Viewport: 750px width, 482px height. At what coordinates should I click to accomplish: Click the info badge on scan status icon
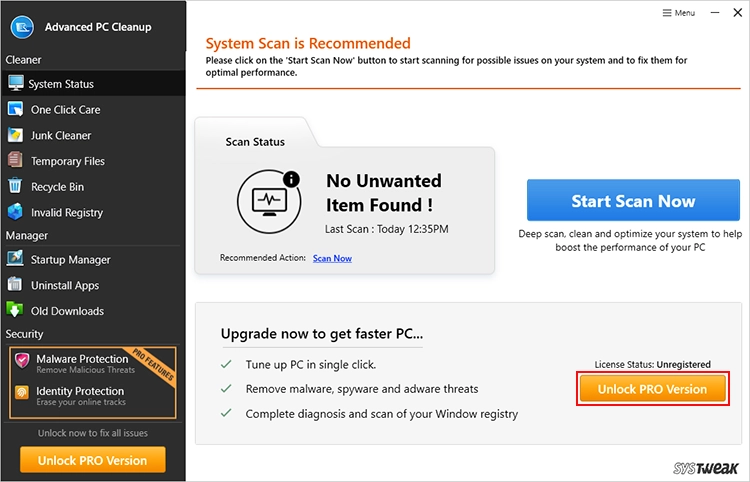point(291,179)
